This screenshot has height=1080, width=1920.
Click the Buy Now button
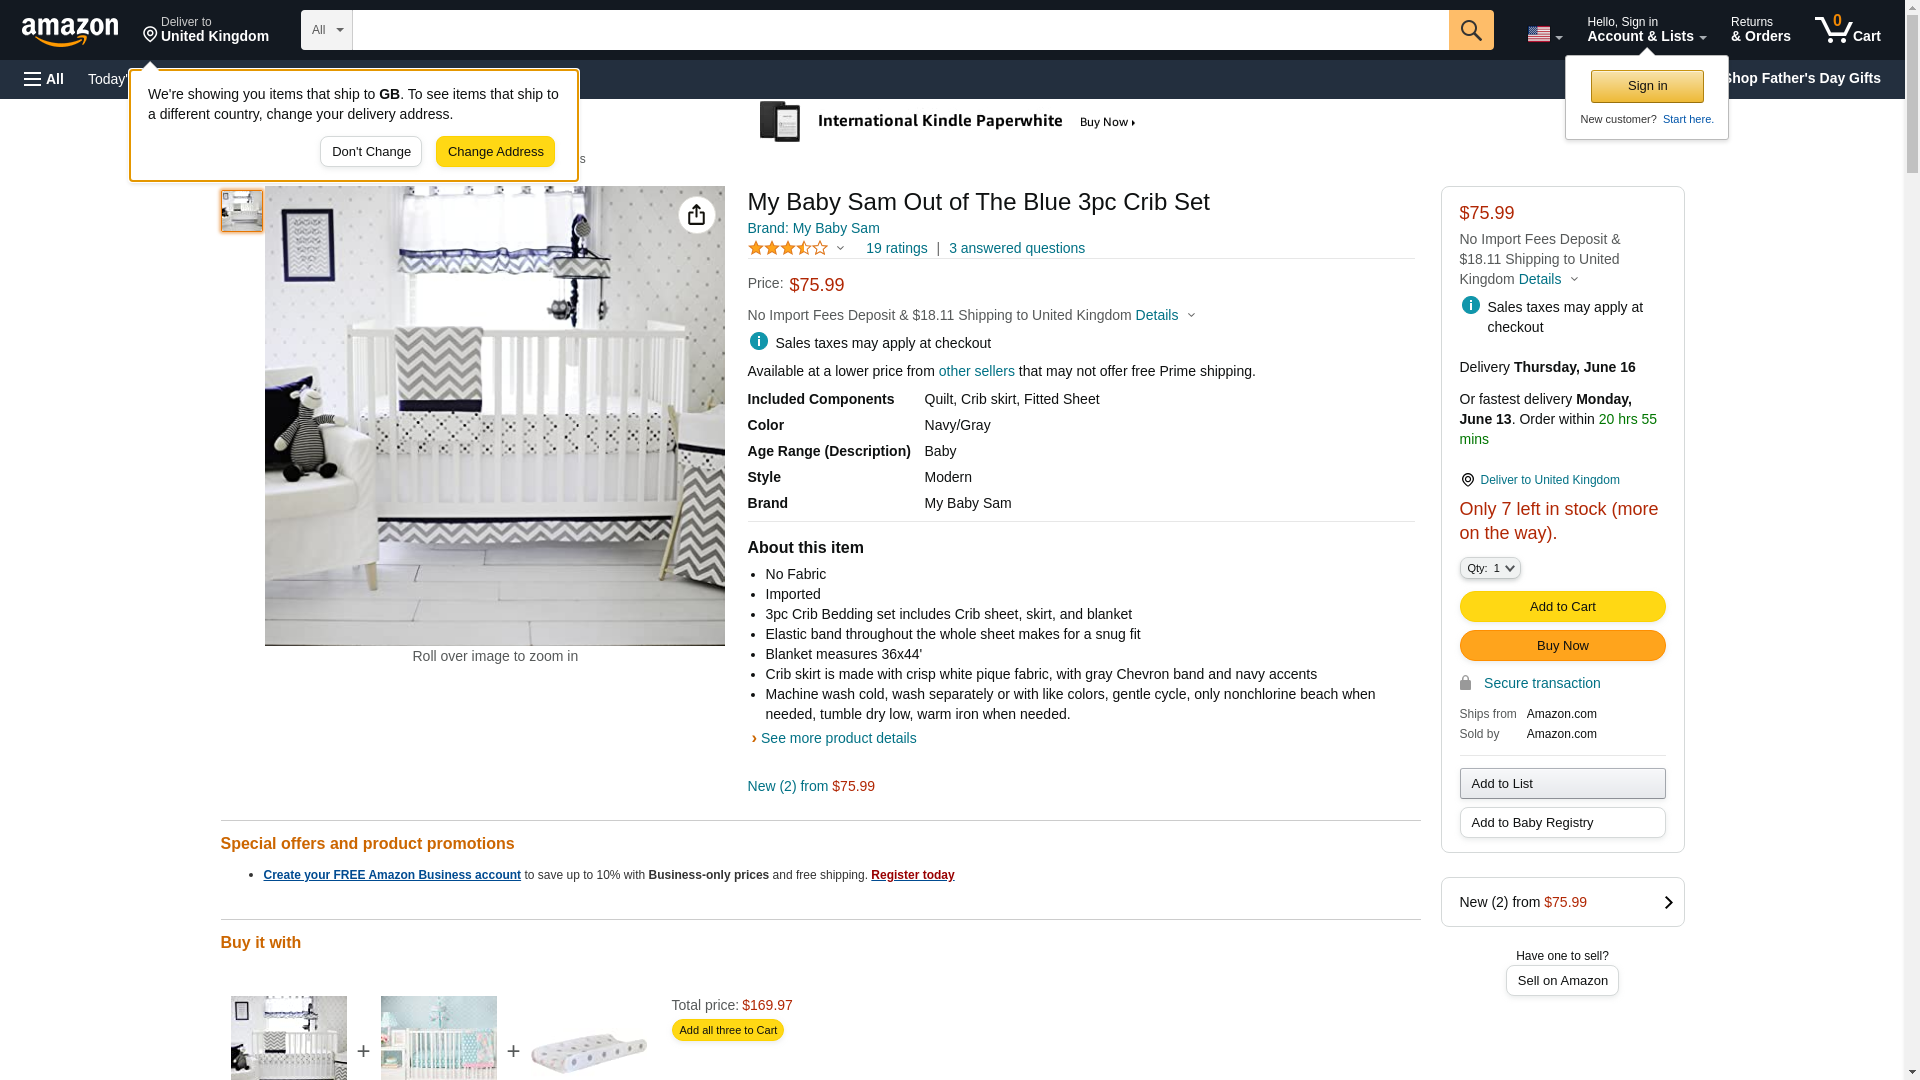tap(1562, 645)
